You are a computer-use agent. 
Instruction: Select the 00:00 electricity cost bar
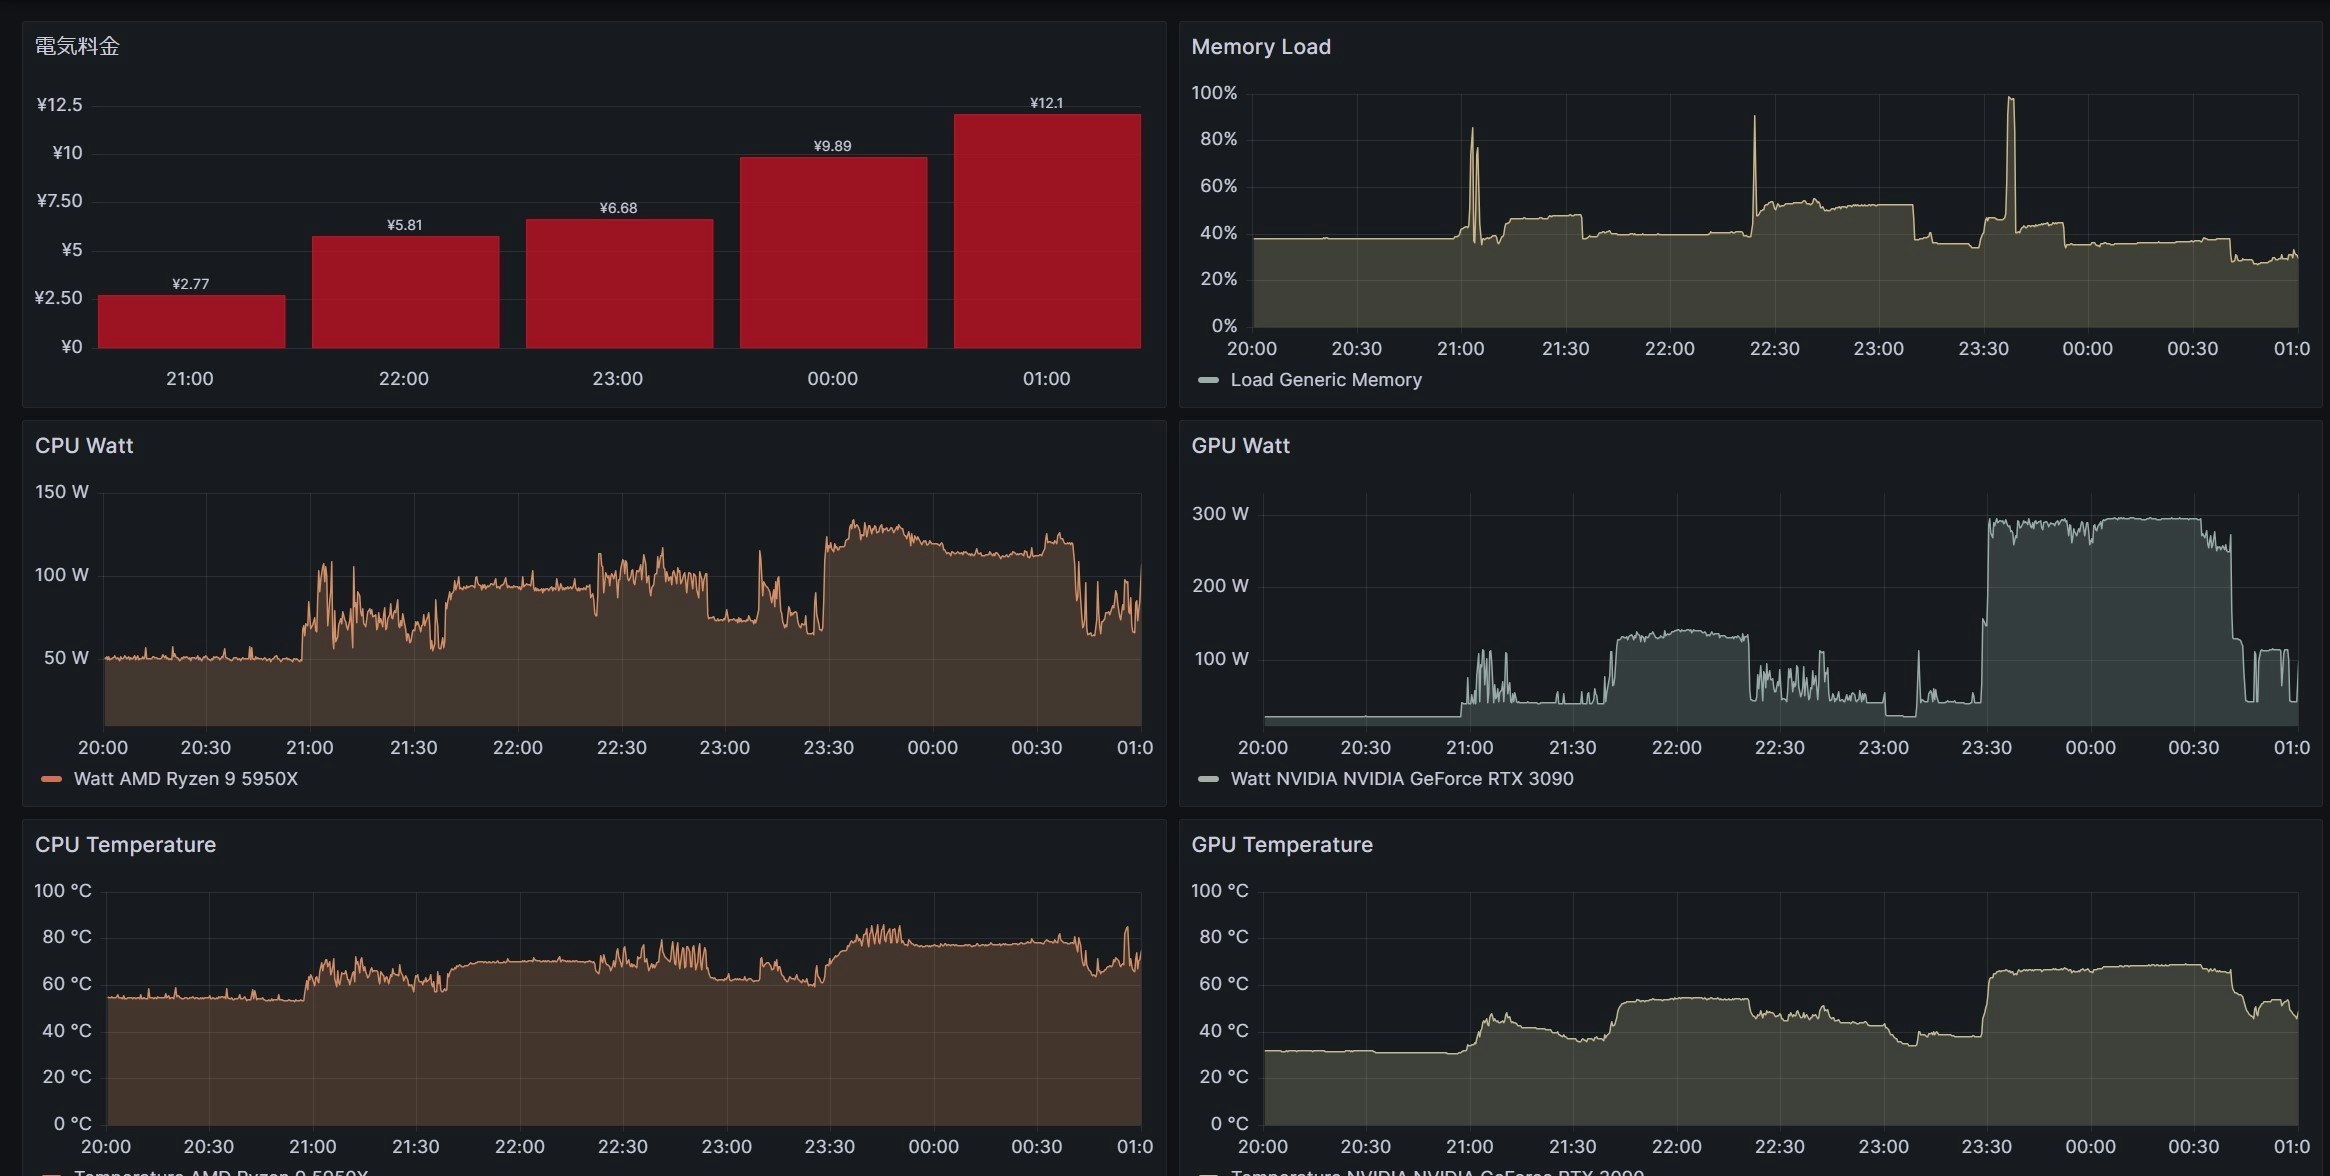point(833,252)
